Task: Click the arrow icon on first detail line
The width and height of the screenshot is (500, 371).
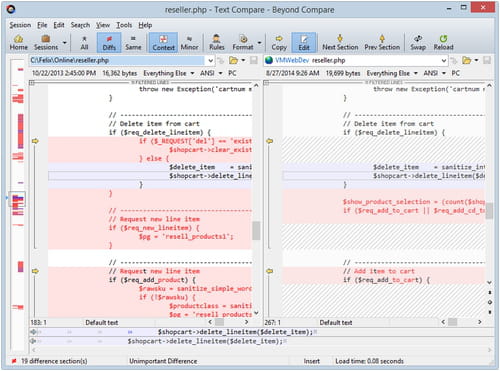Action: pyautogui.click(x=33, y=332)
